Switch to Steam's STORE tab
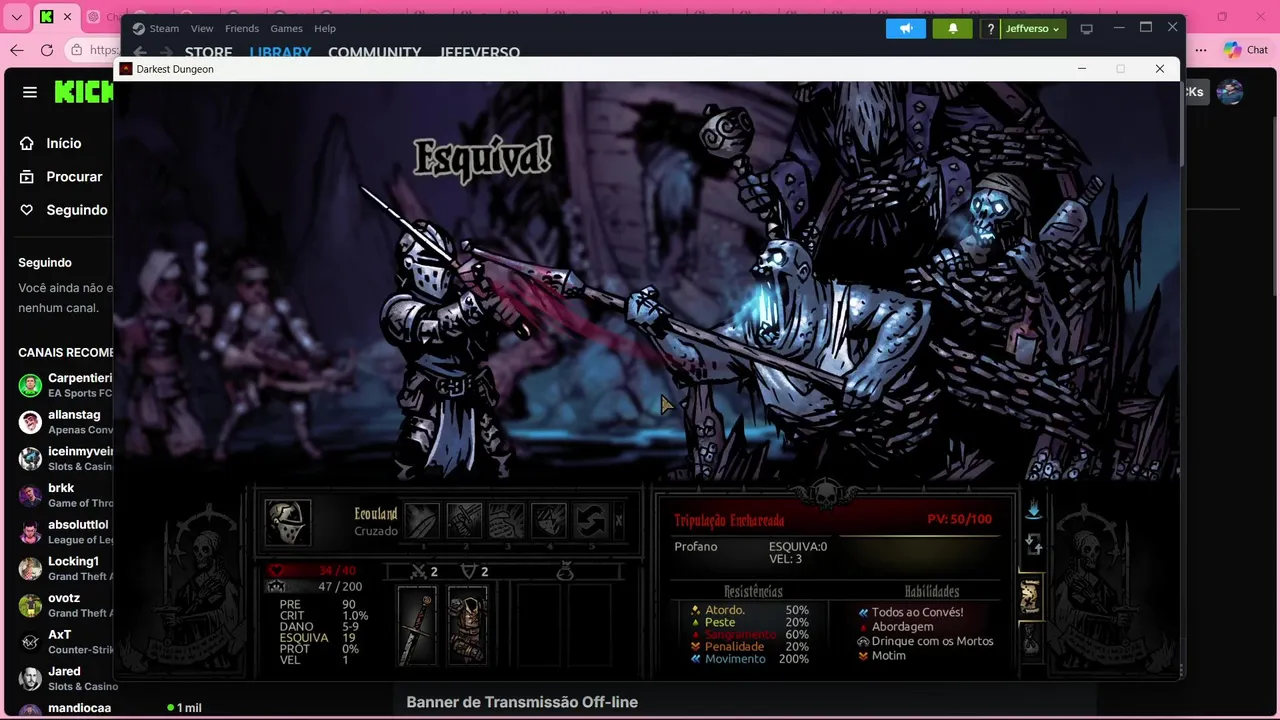Viewport: 1280px width, 720px height. click(x=208, y=52)
